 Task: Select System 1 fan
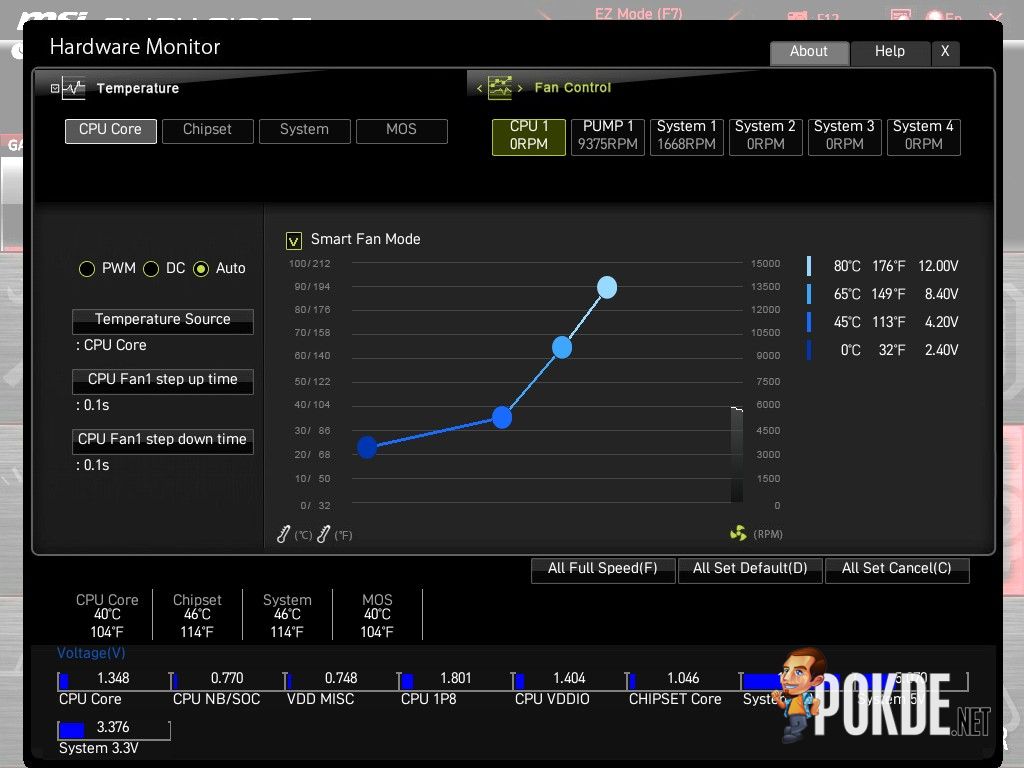click(686, 136)
